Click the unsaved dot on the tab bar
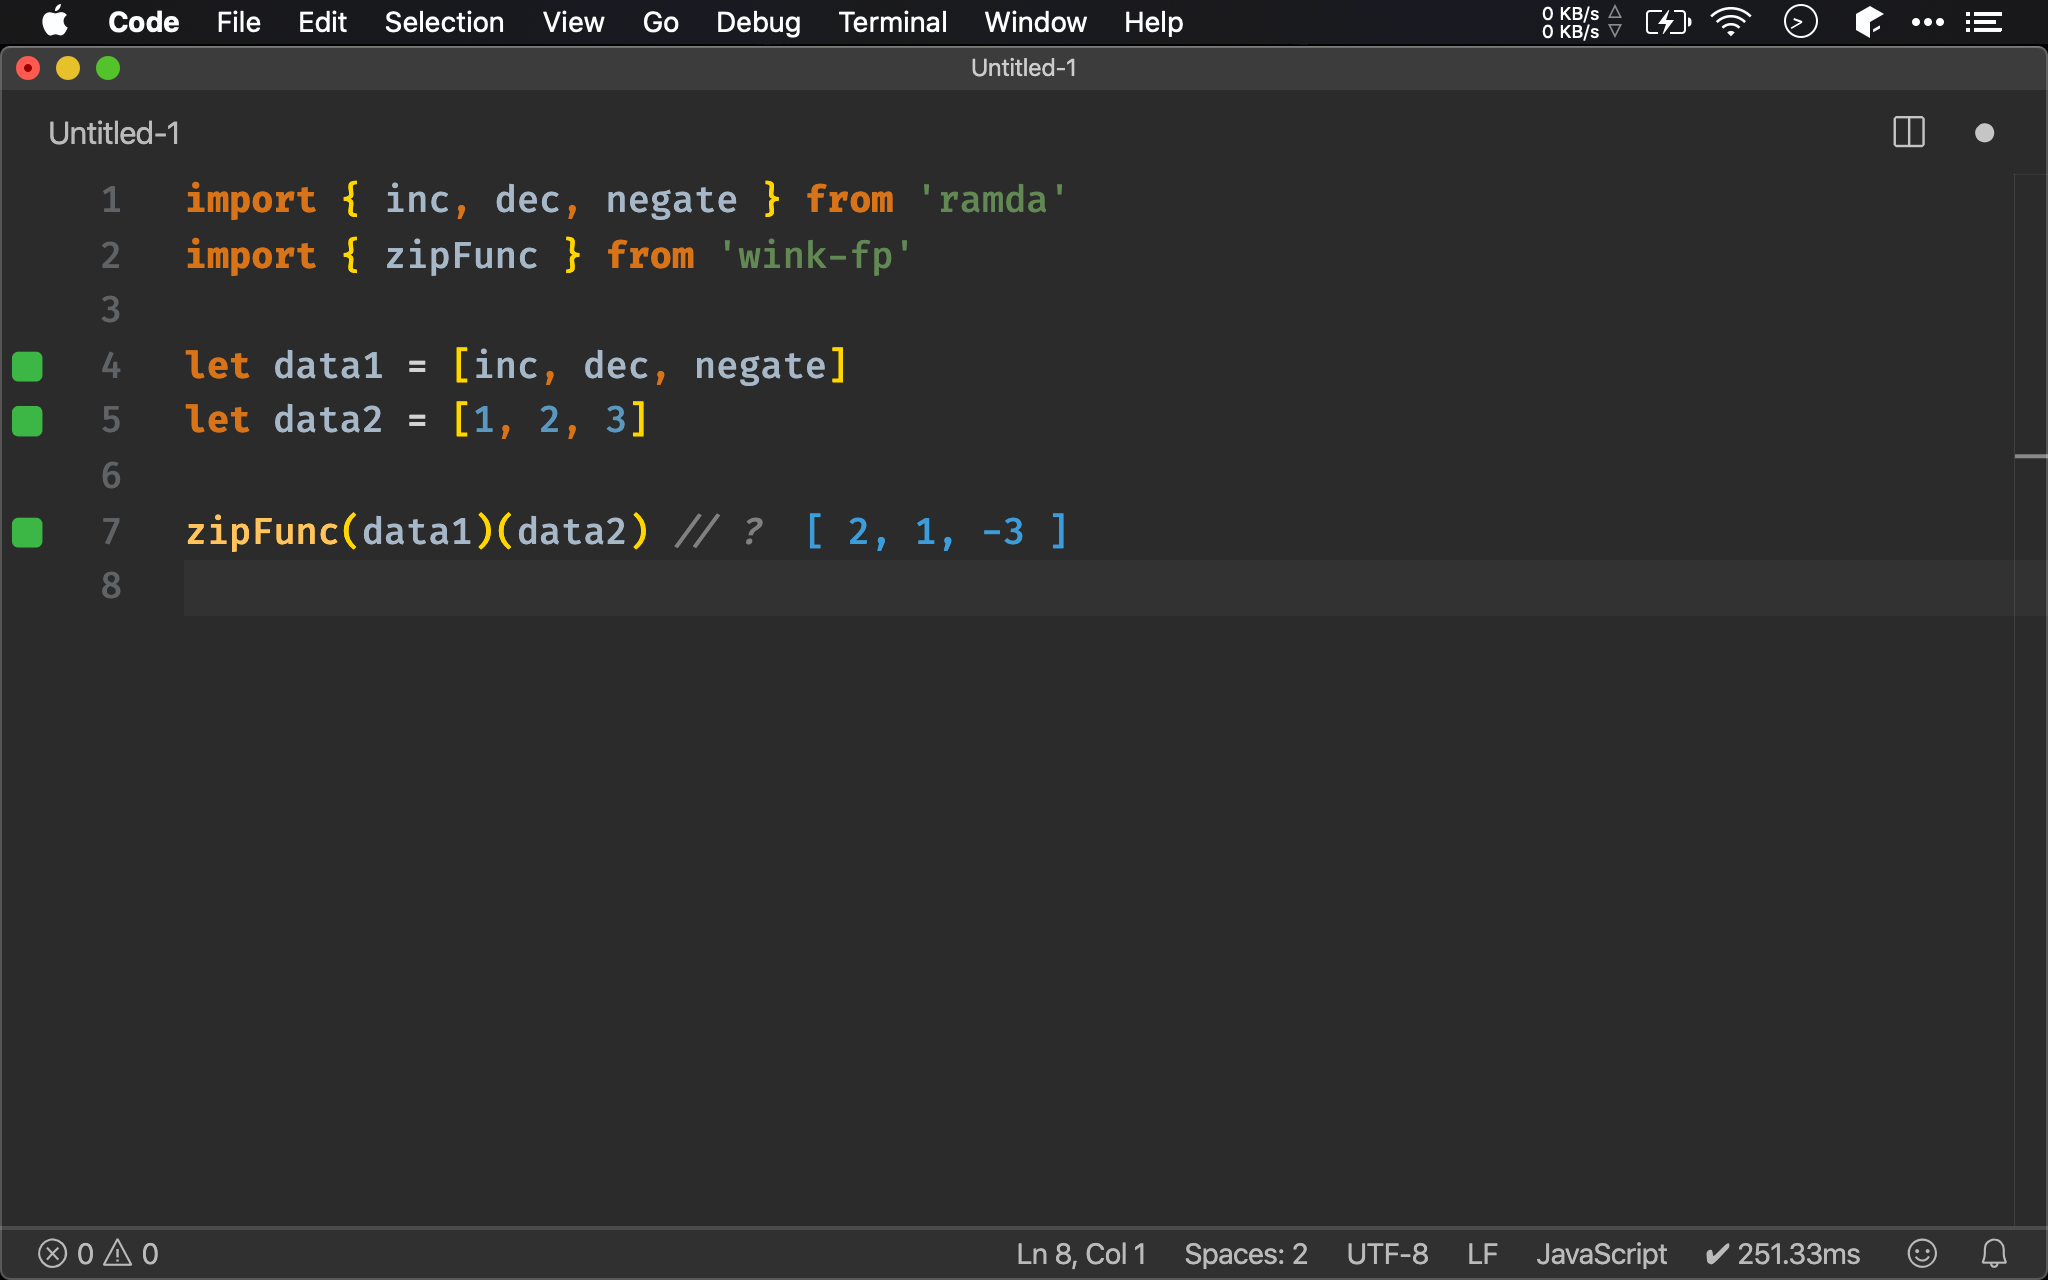The width and height of the screenshot is (2048, 1280). pyautogui.click(x=1985, y=133)
